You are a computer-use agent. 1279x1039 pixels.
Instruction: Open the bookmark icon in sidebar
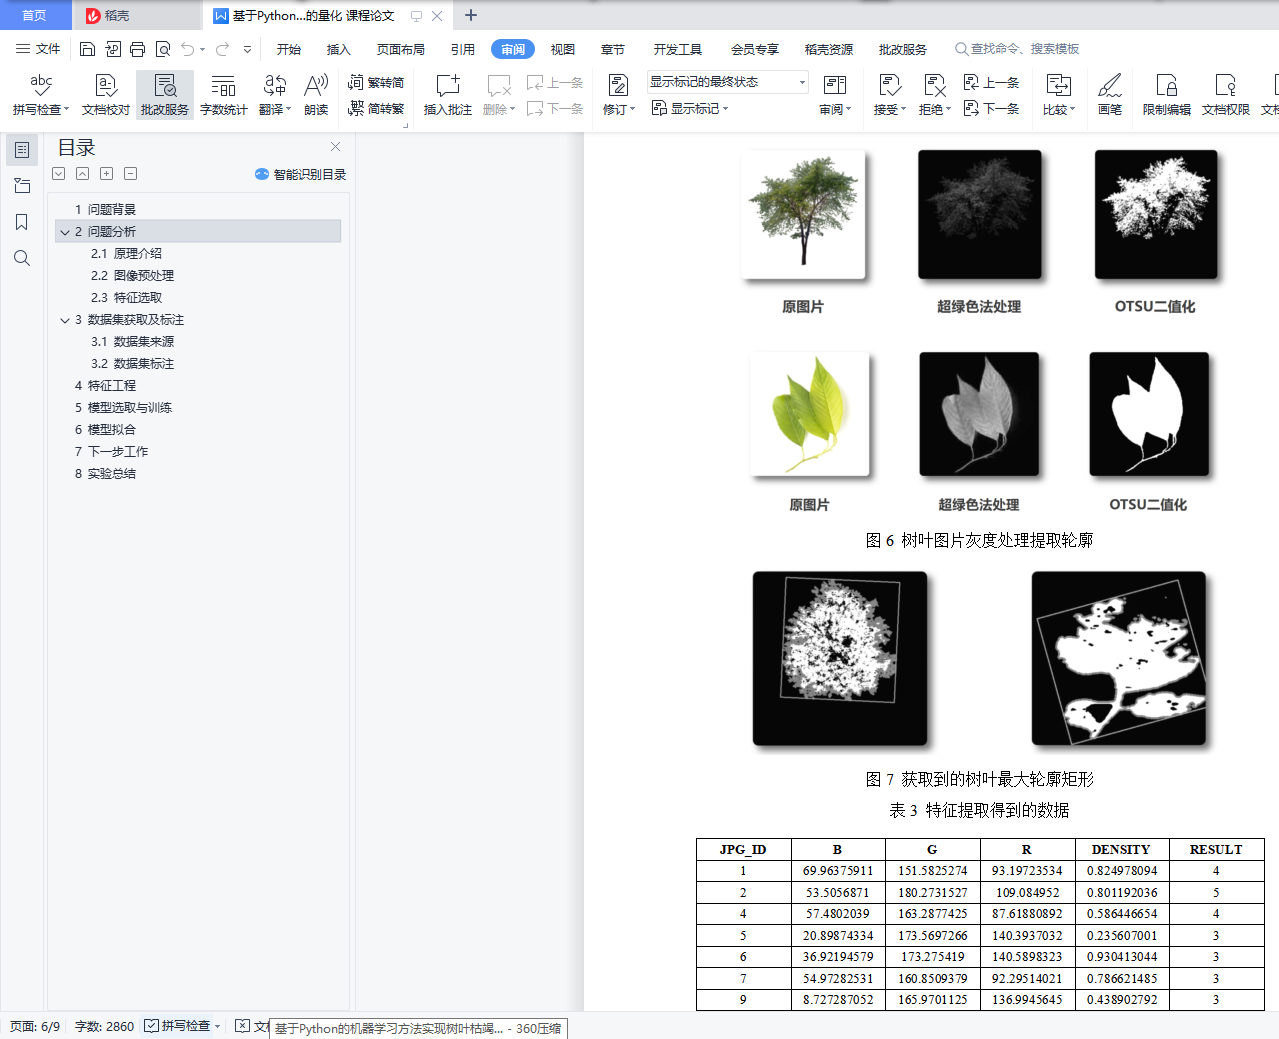pos(22,222)
